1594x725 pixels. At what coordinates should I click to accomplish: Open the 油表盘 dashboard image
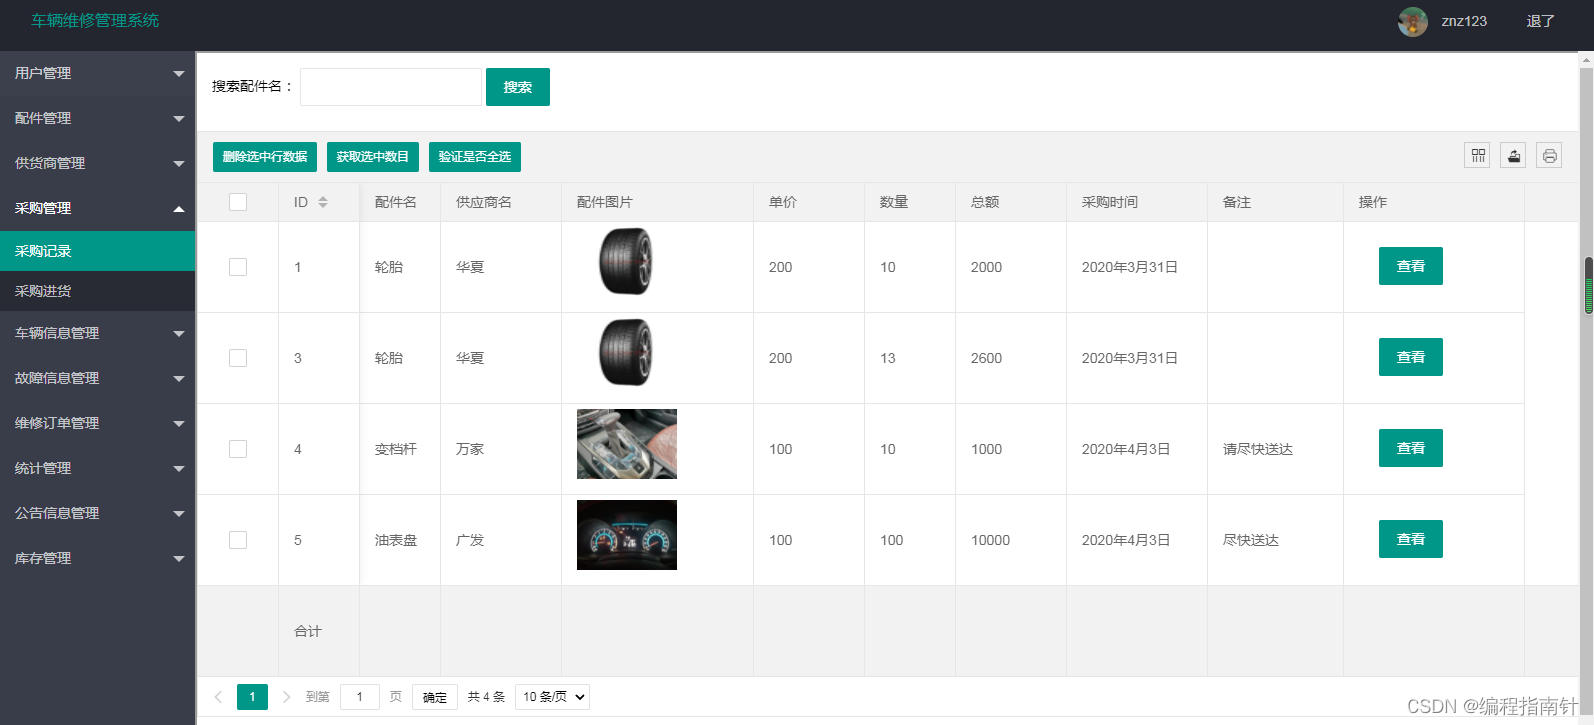[627, 535]
